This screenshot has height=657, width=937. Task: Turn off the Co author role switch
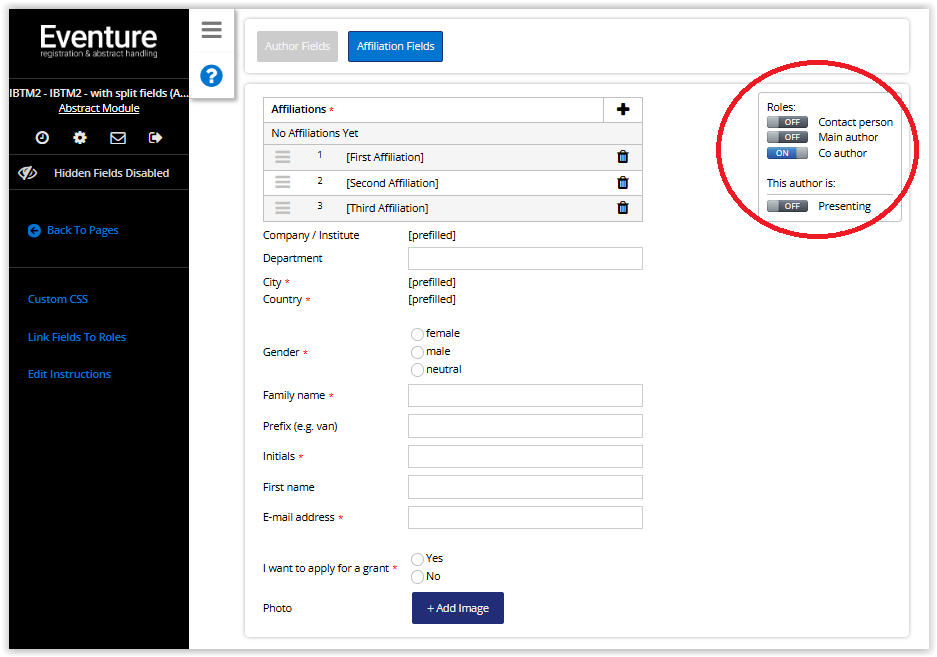(787, 153)
